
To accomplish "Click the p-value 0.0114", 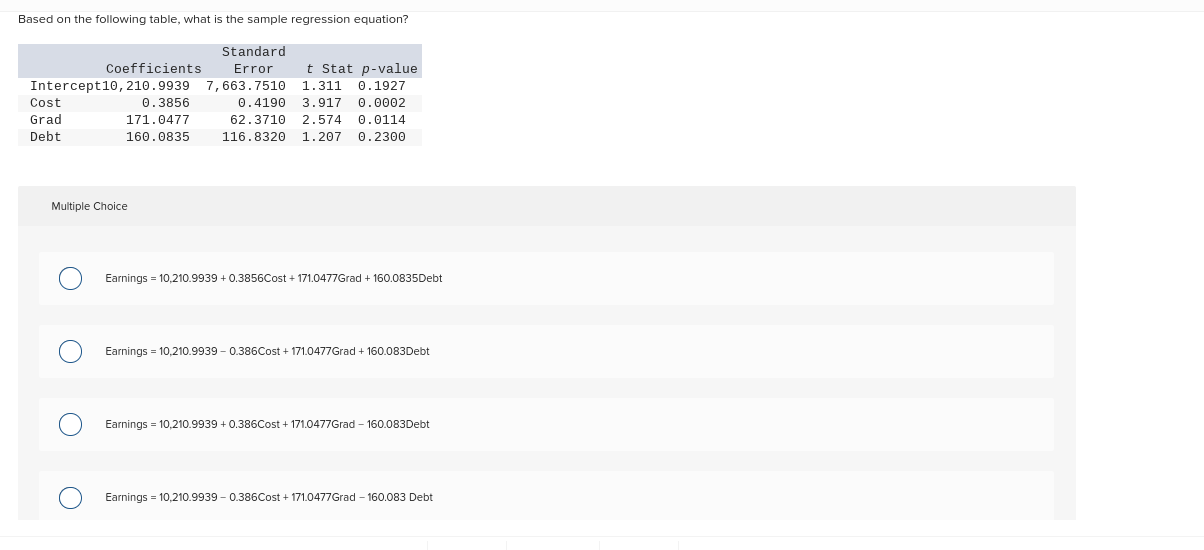I will [382, 120].
